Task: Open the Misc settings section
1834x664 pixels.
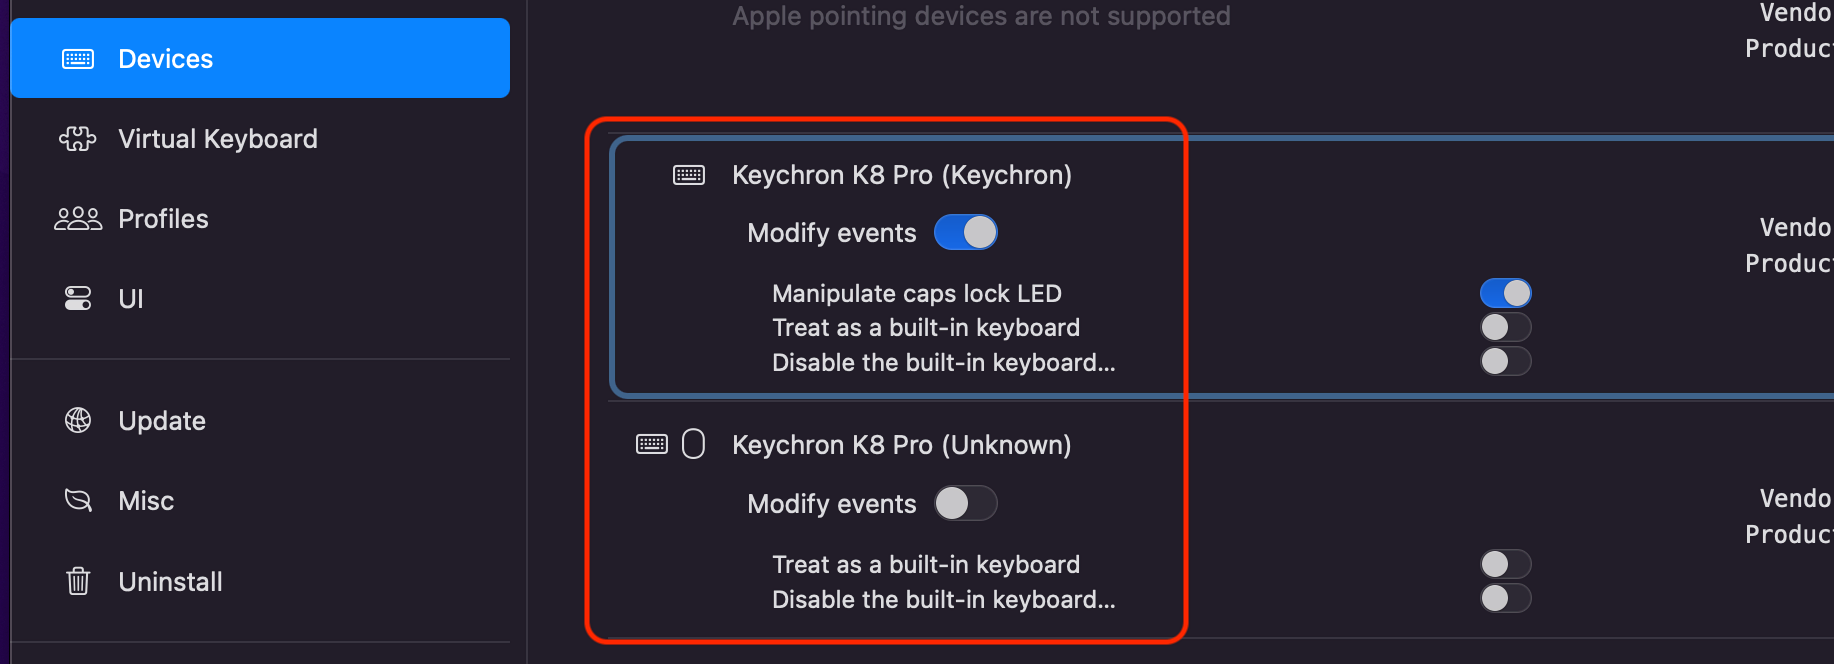Action: [146, 501]
